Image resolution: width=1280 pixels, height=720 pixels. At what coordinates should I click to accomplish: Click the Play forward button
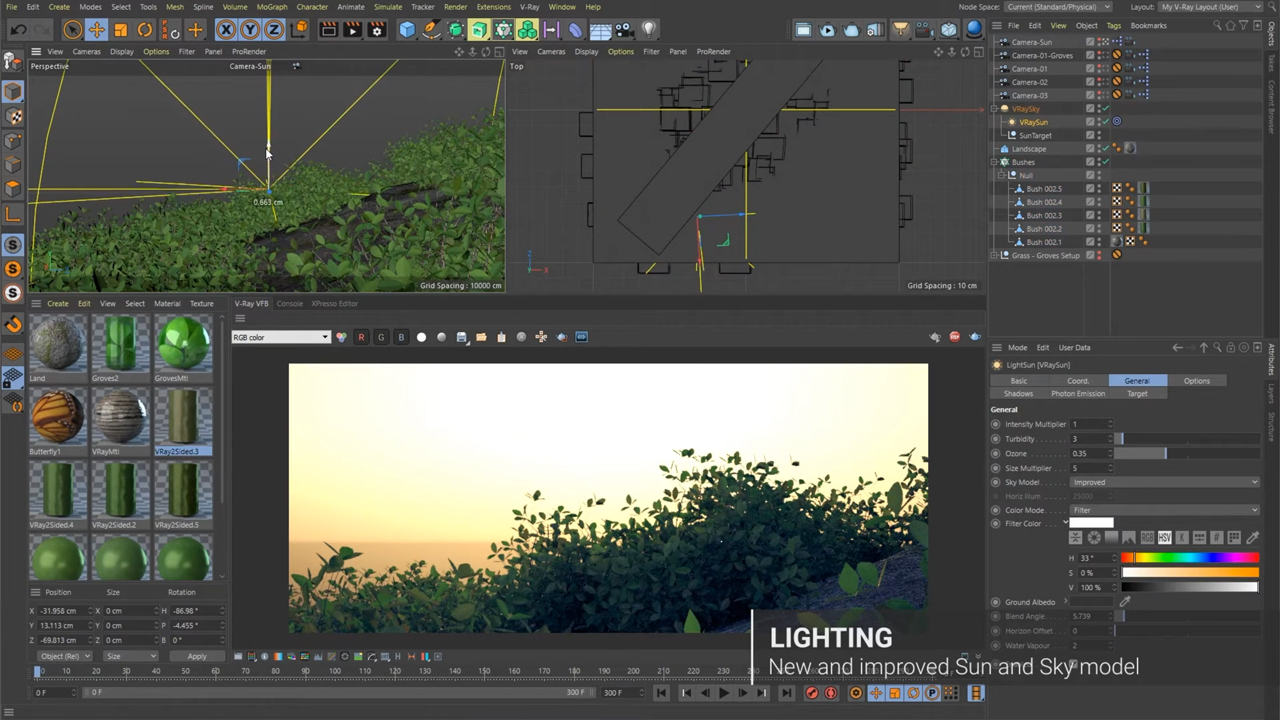coord(724,692)
